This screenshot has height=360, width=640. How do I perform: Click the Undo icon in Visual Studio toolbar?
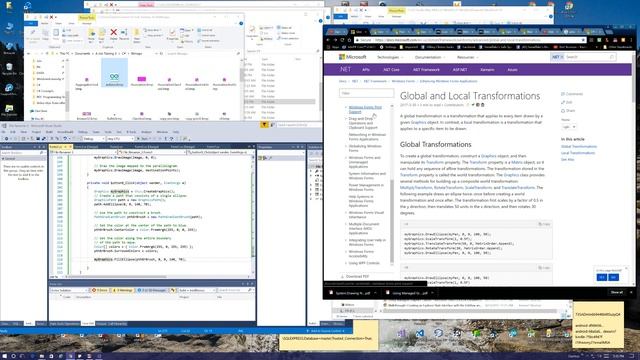pos(65,139)
